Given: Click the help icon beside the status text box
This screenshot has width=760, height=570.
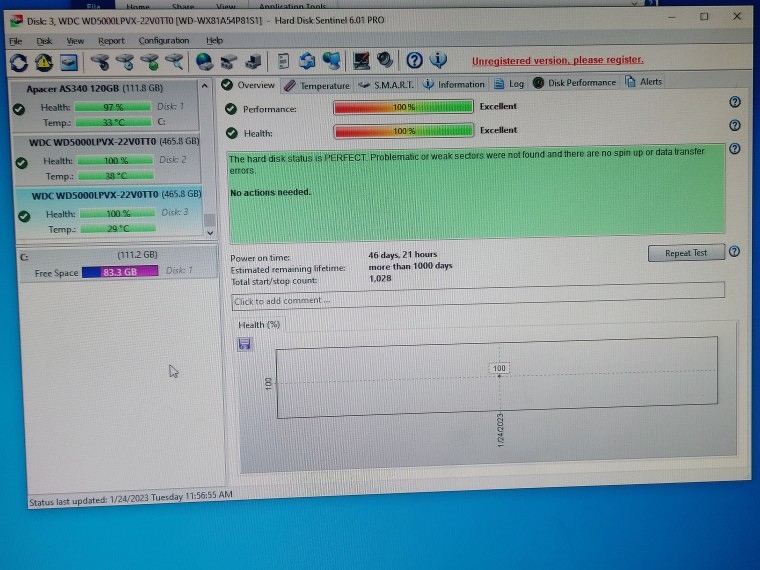Looking at the screenshot, I should pos(735,148).
